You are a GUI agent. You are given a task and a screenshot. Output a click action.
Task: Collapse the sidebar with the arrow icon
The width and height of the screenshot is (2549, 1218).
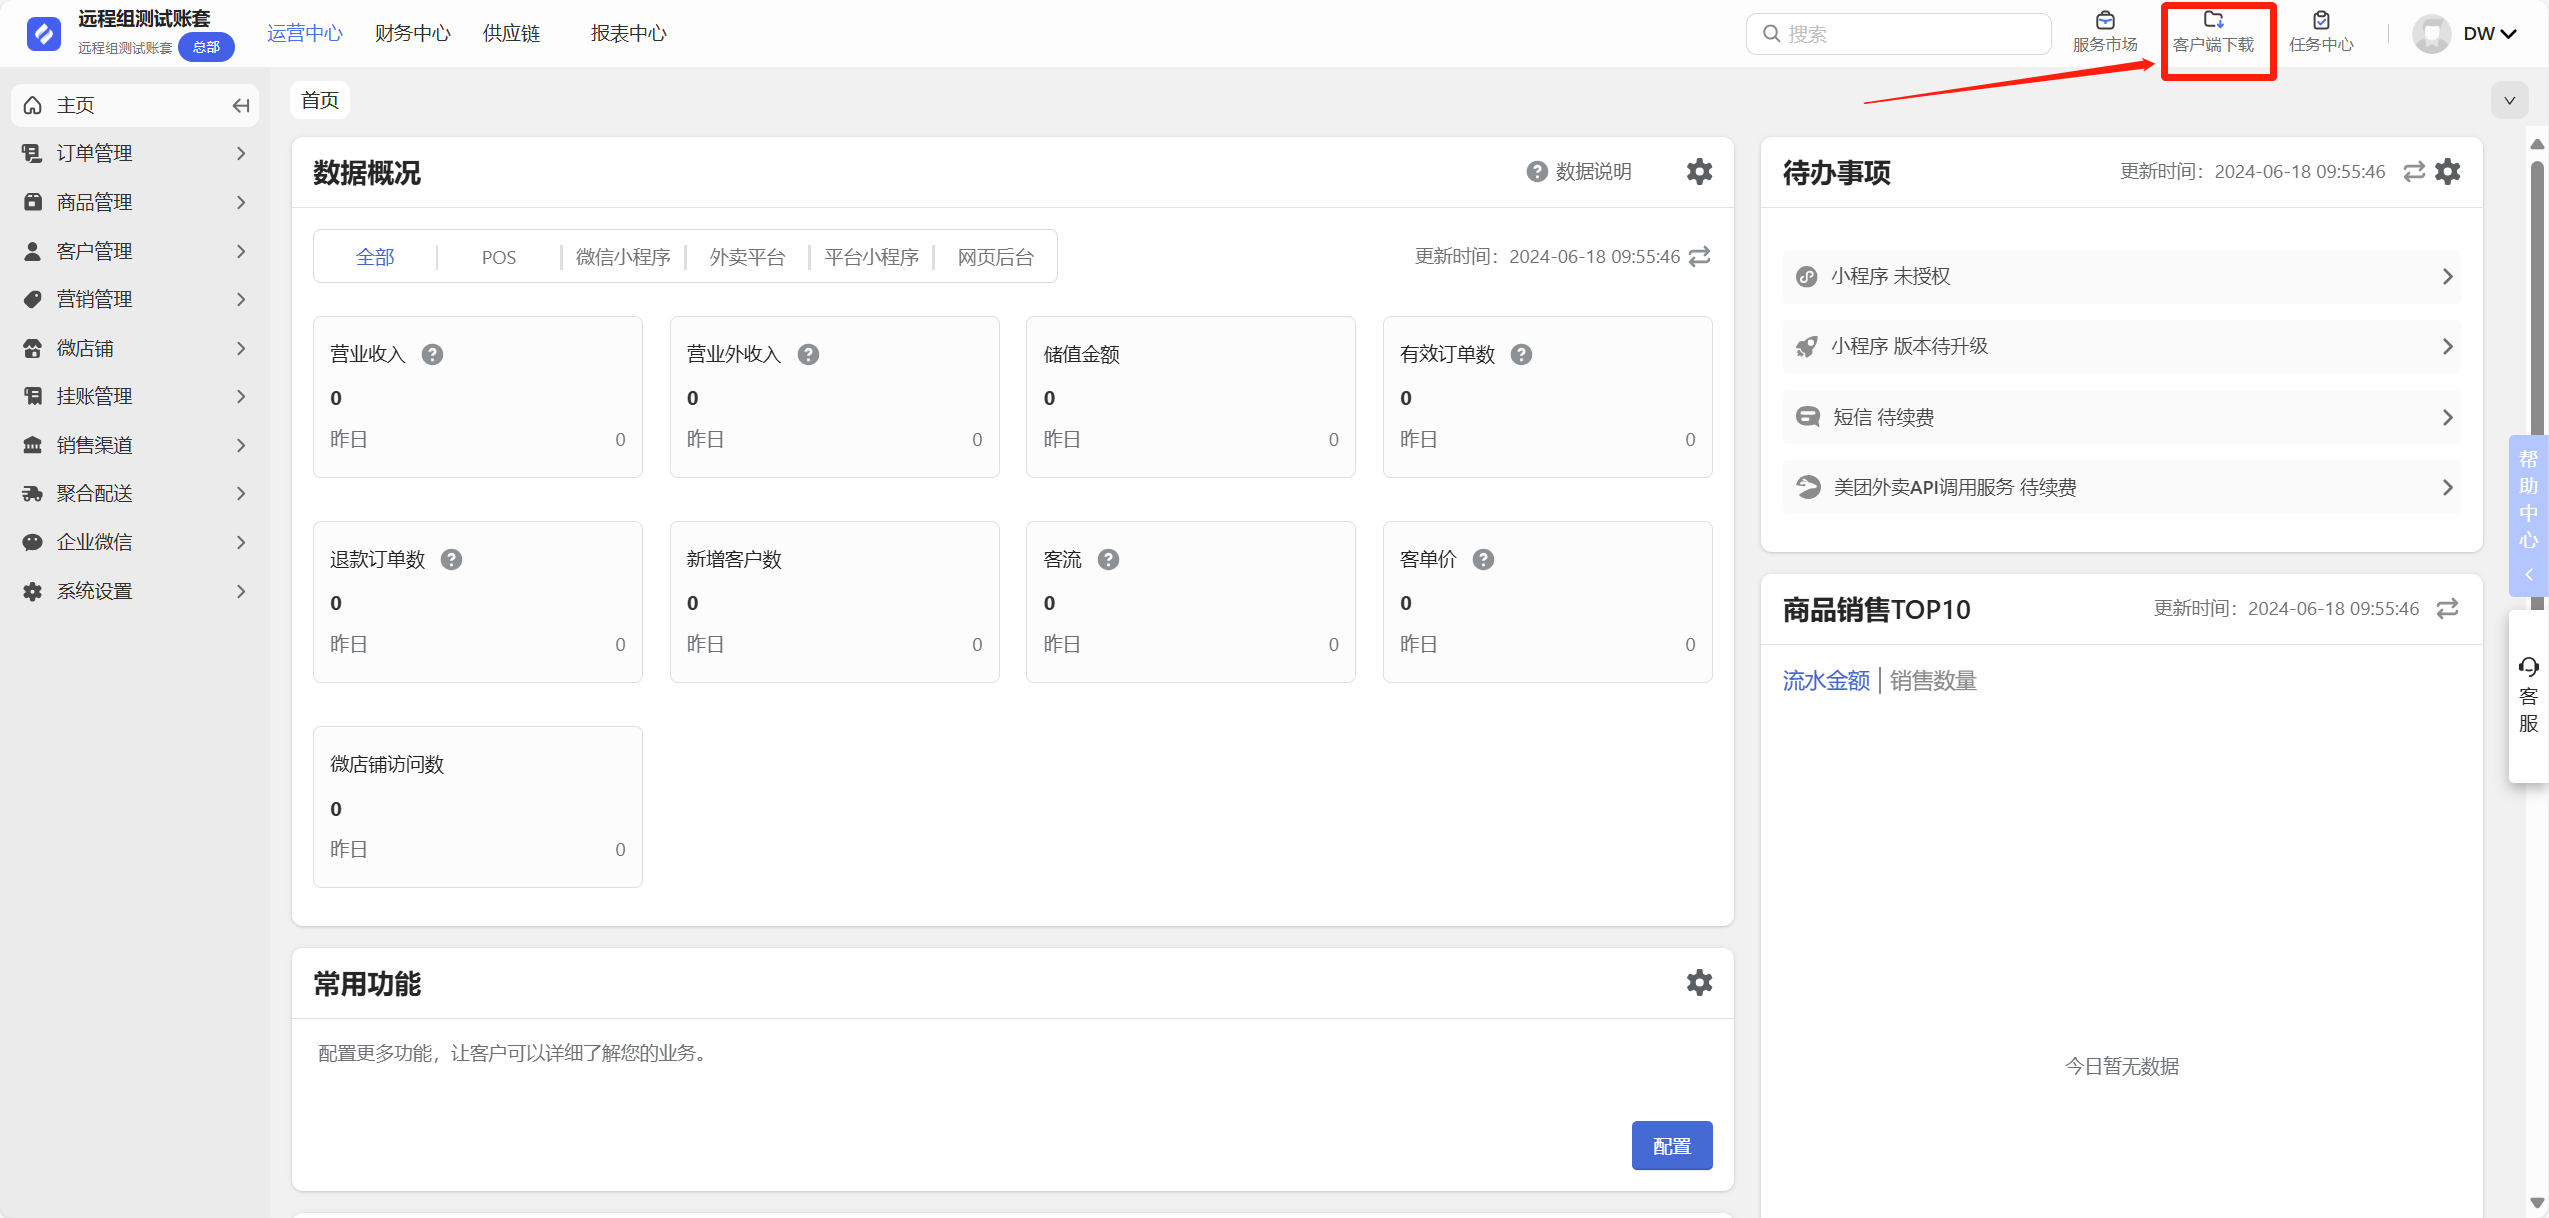point(240,105)
